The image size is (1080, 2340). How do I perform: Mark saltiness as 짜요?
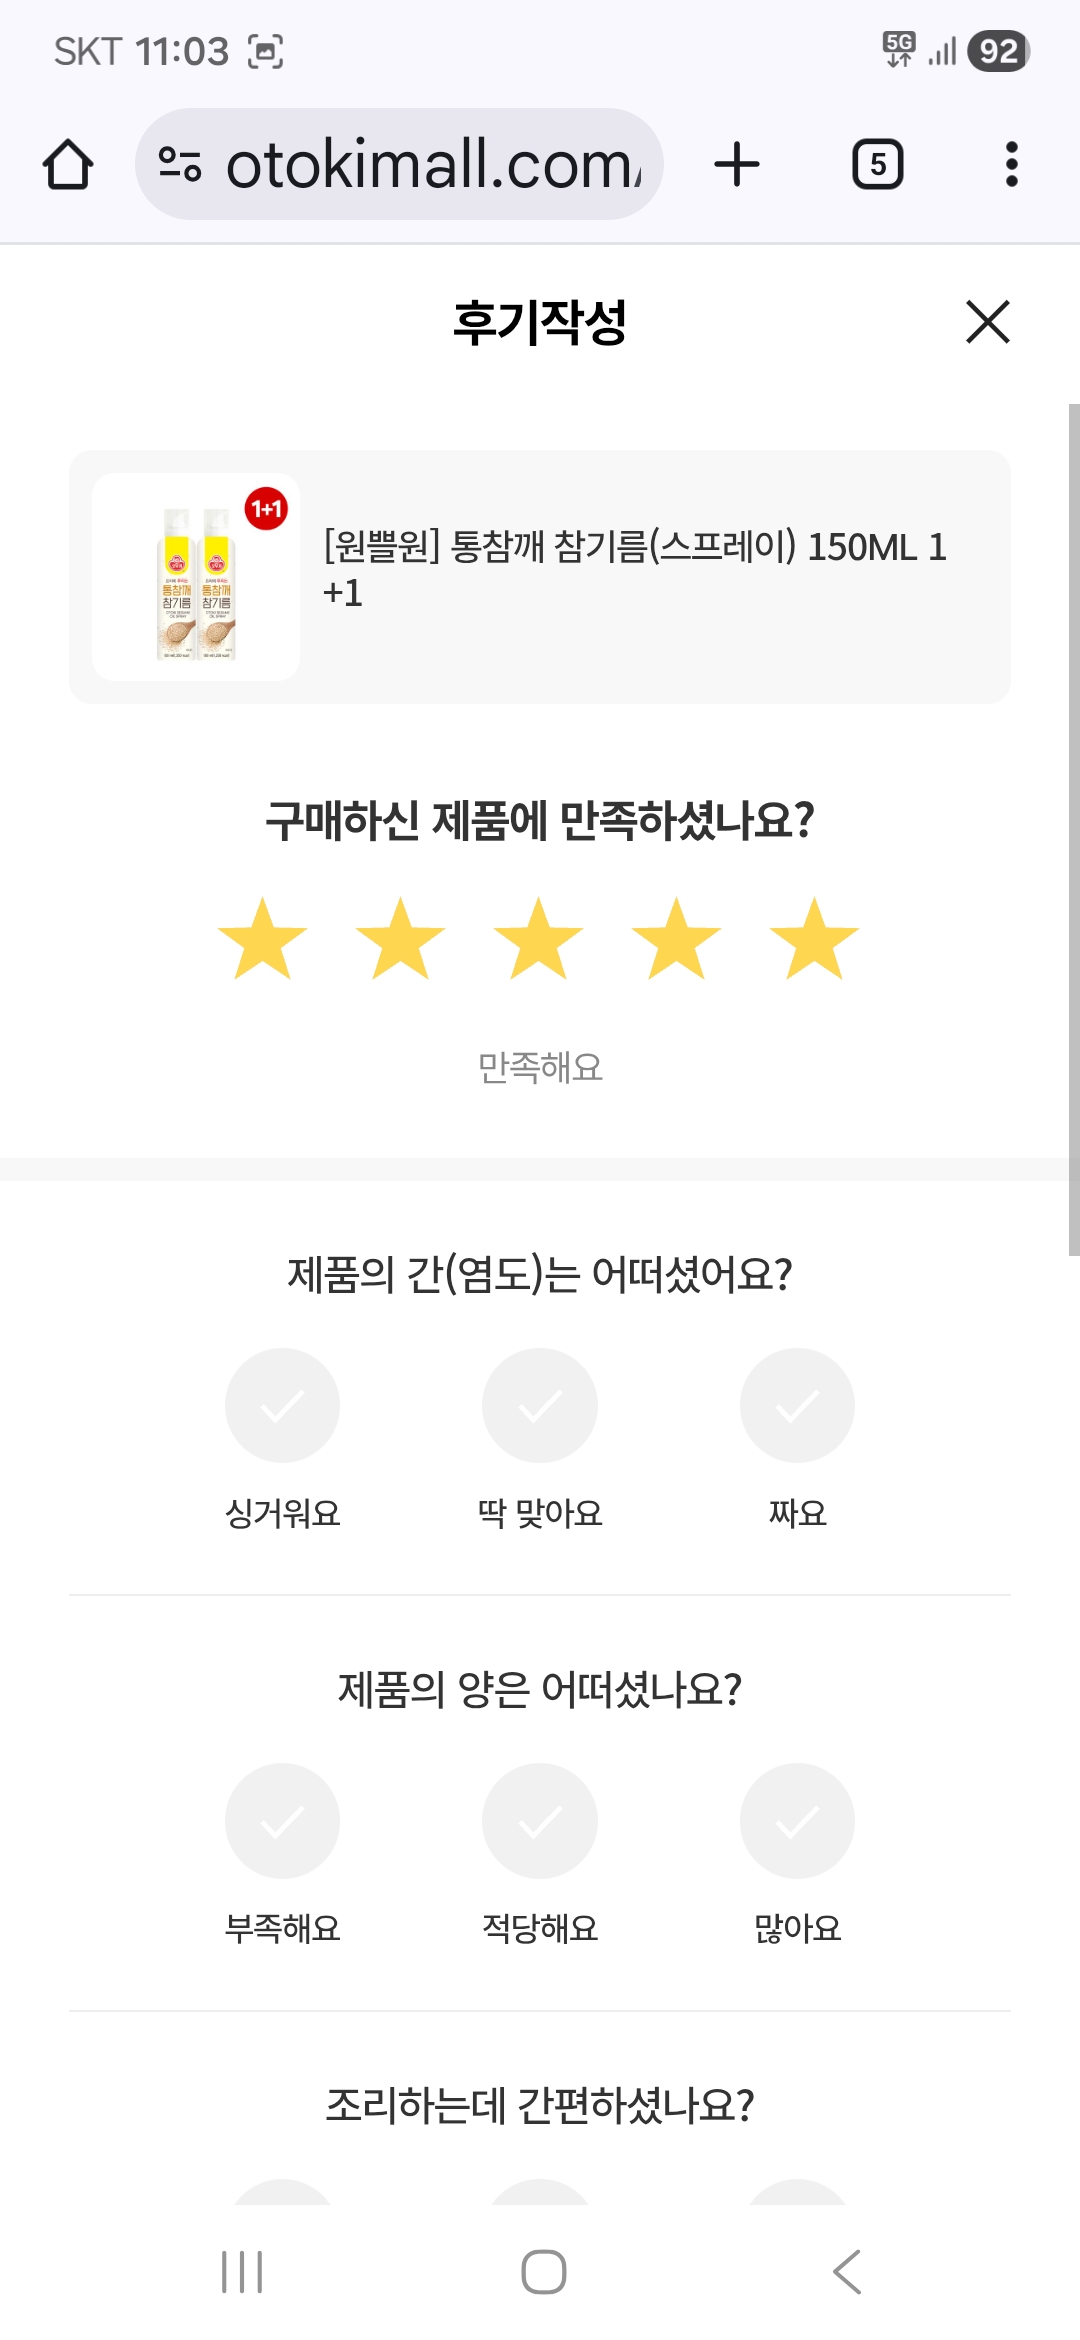pos(797,1406)
